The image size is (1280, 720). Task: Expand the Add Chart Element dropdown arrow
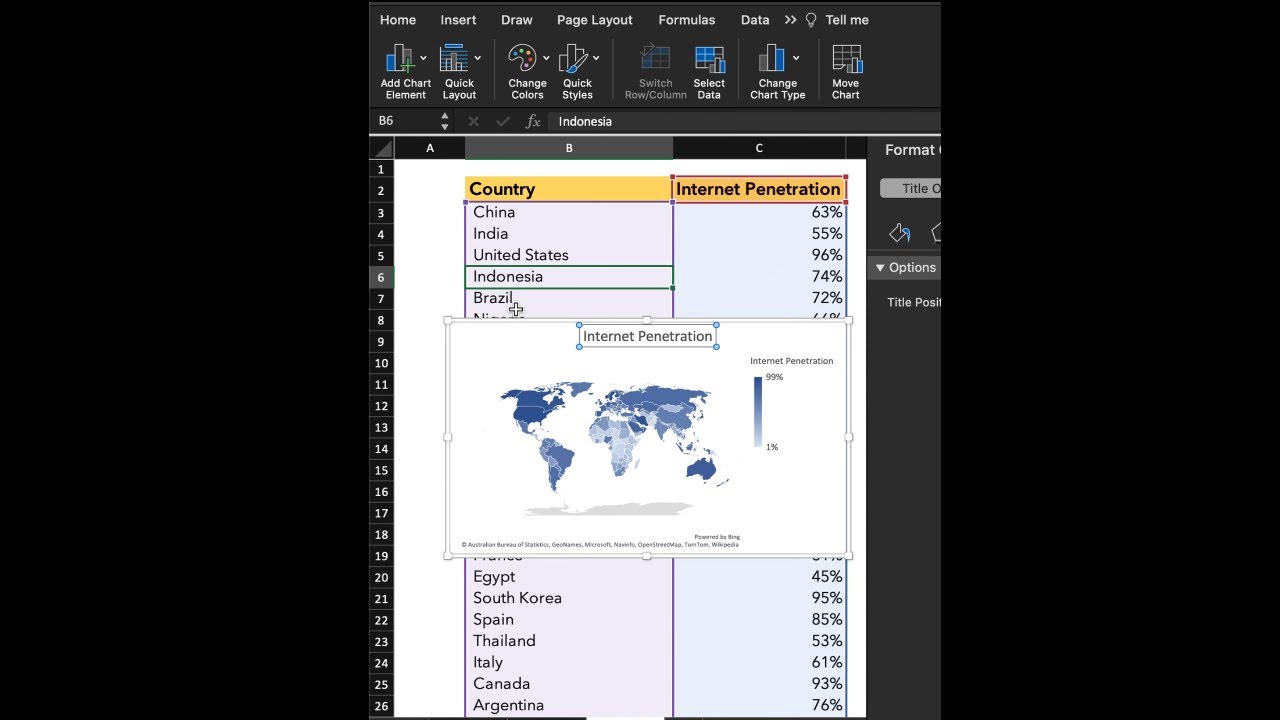pyautogui.click(x=423, y=58)
